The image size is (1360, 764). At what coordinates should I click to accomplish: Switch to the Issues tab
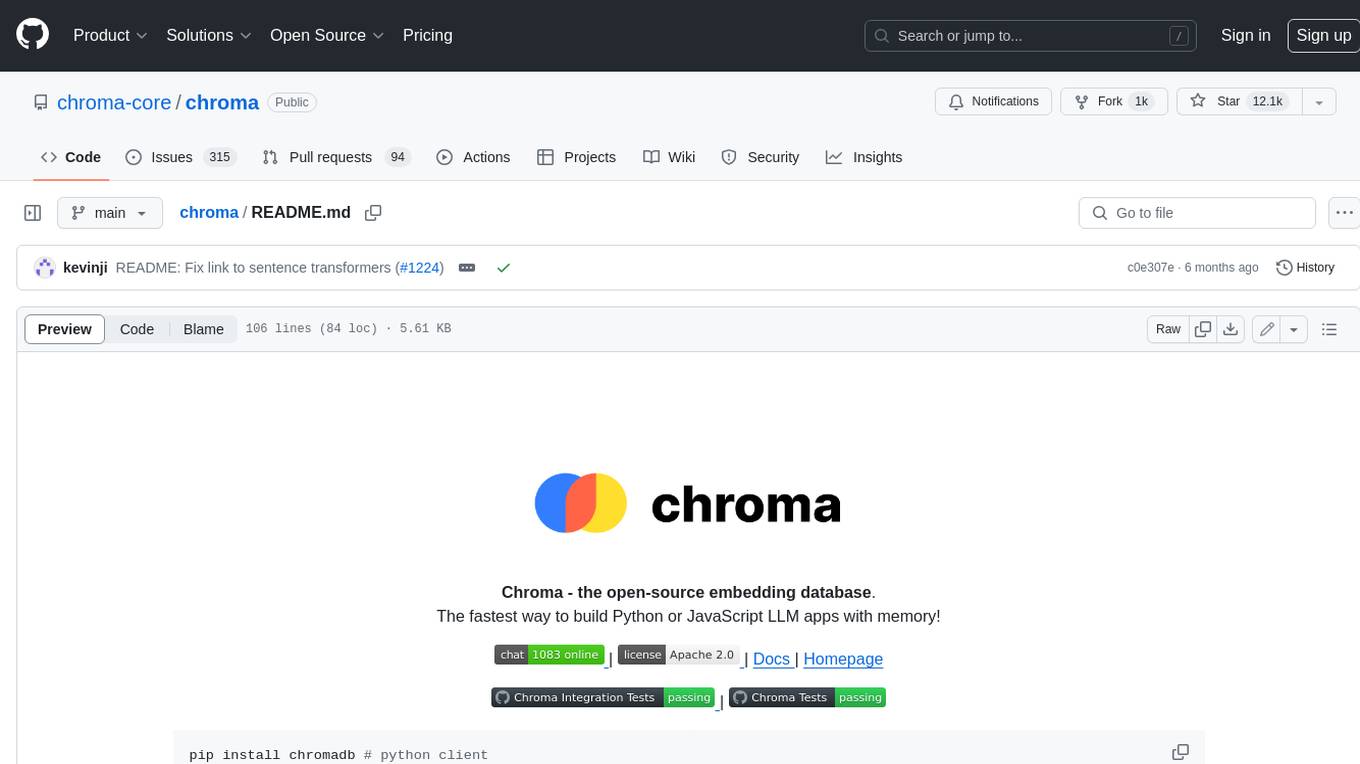tap(179, 157)
